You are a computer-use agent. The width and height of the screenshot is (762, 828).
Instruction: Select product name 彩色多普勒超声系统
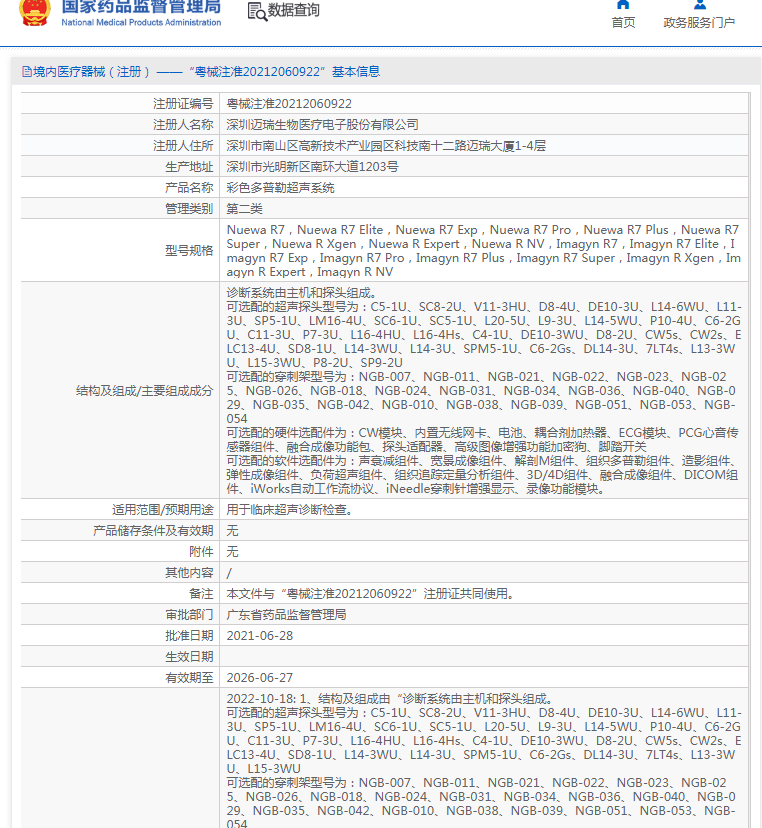[280, 188]
